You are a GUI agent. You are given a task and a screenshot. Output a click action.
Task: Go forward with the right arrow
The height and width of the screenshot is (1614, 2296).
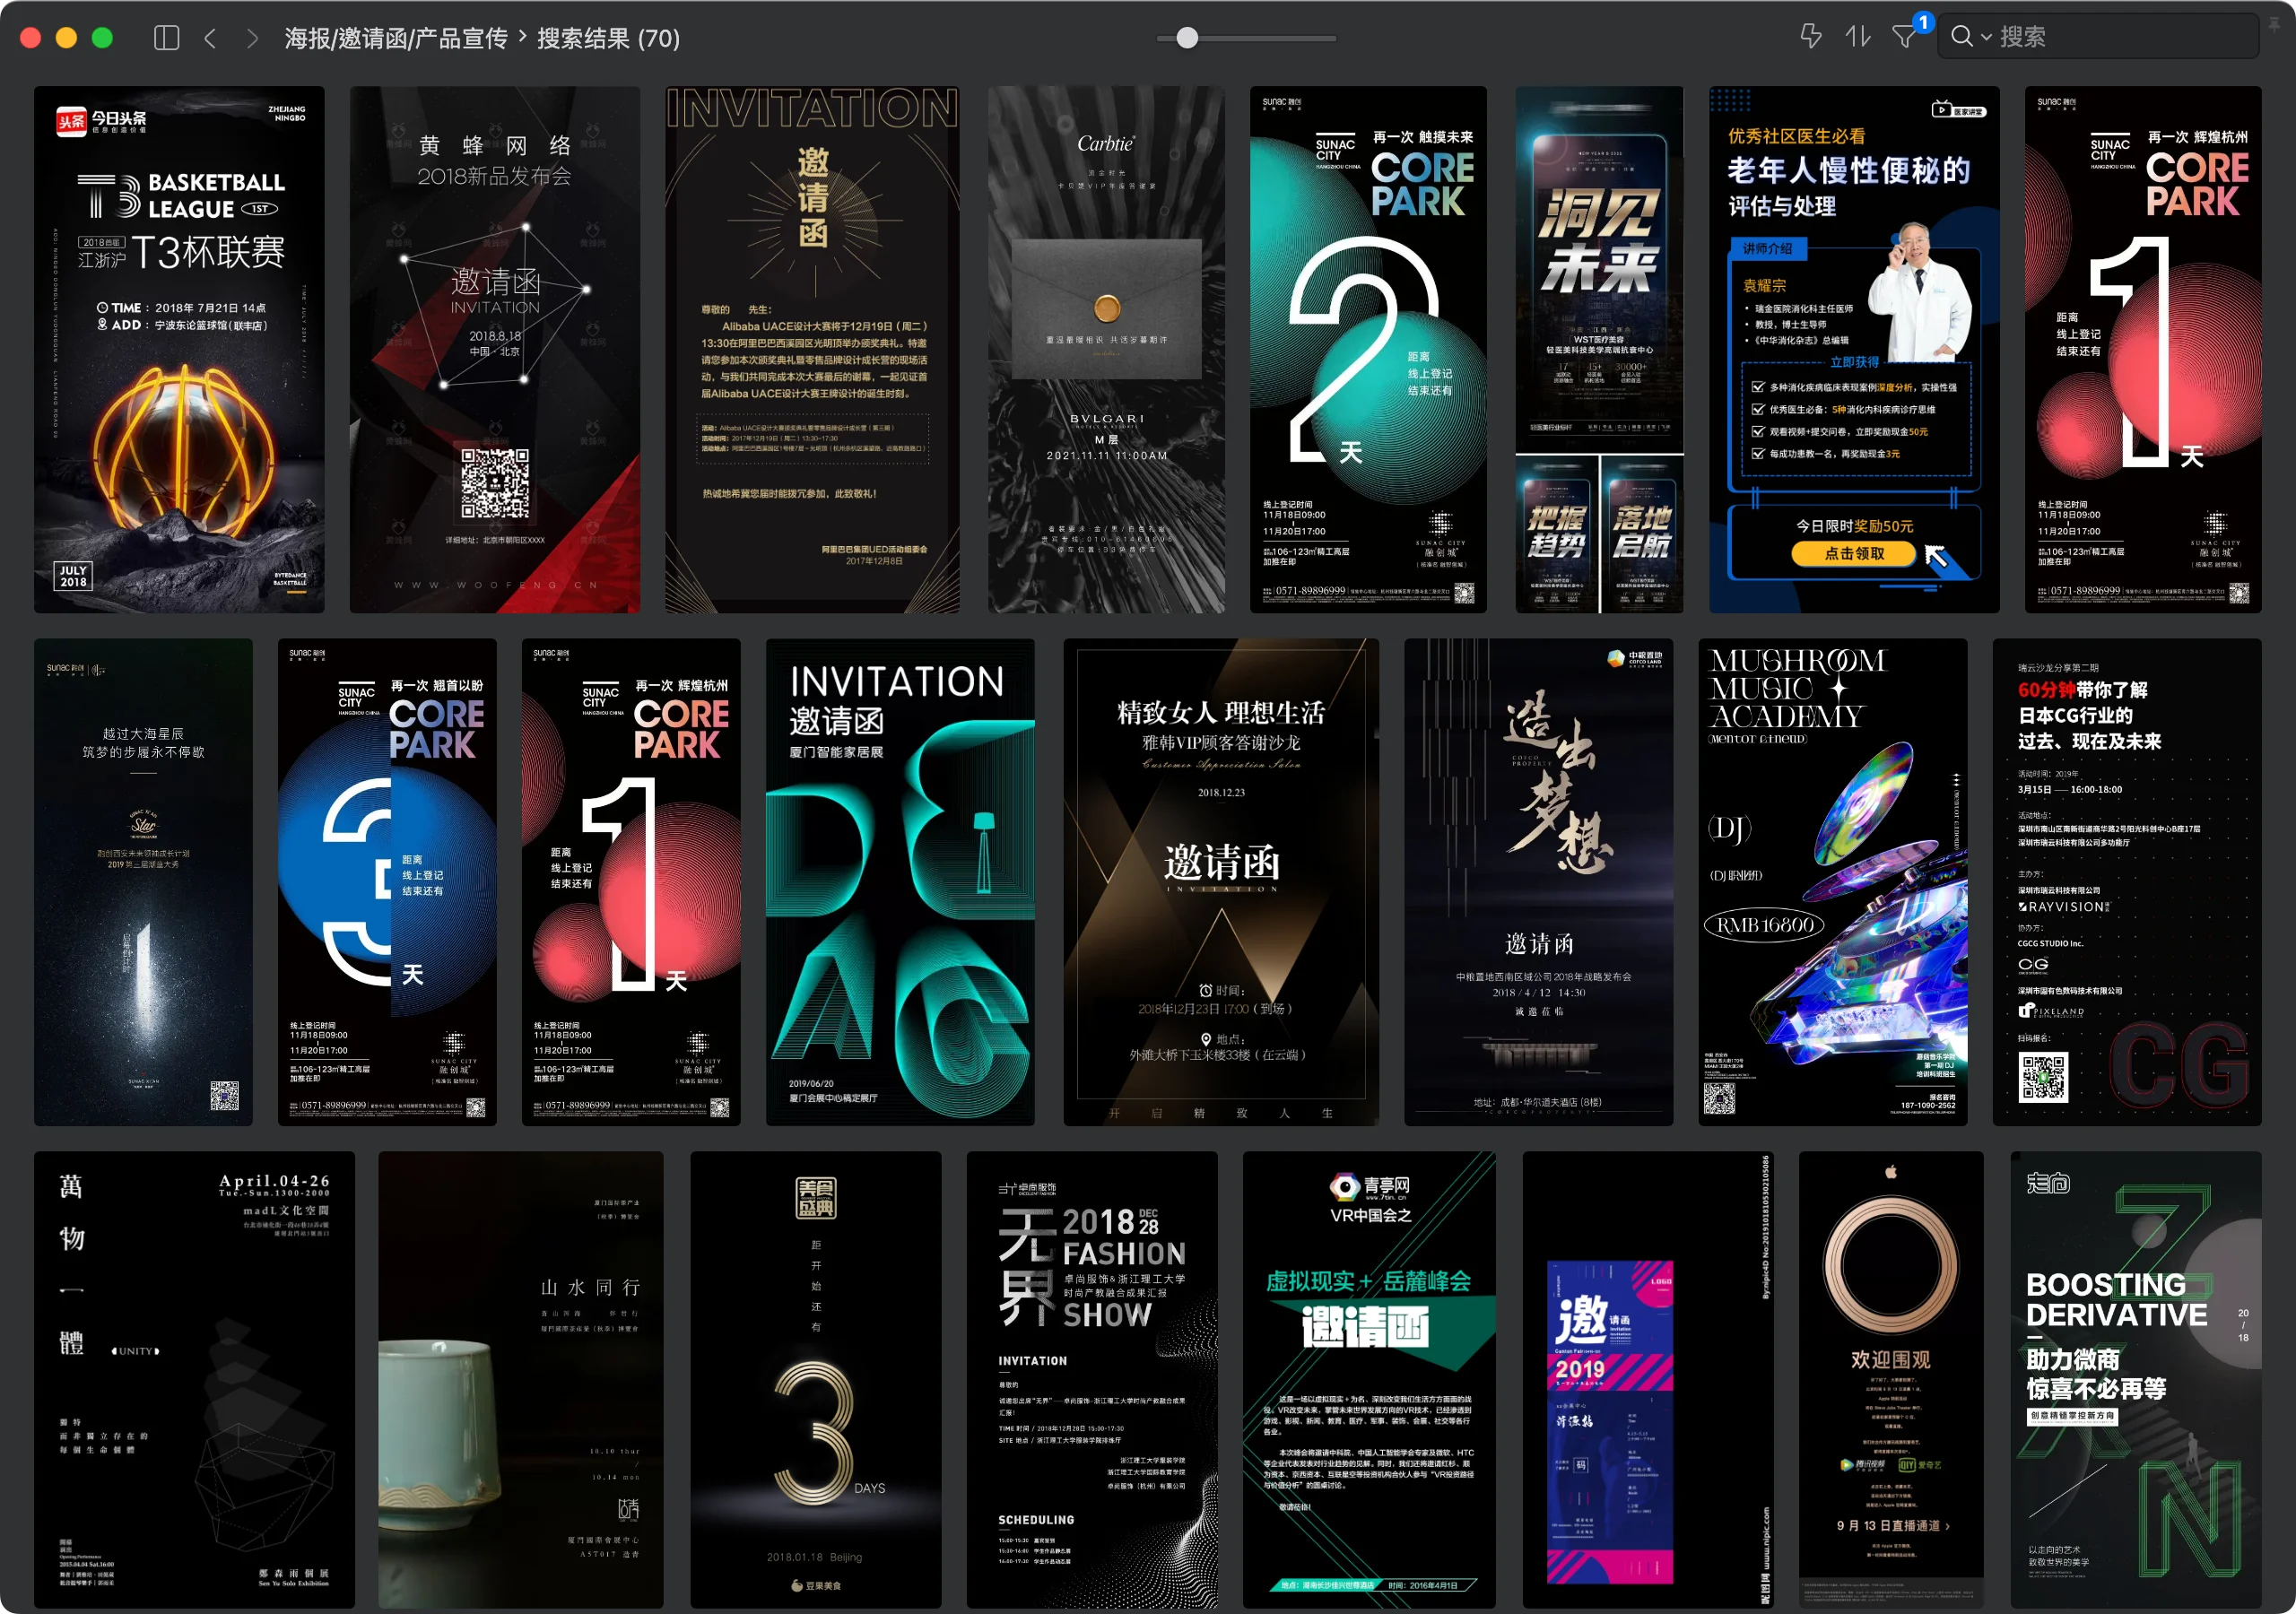point(252,38)
